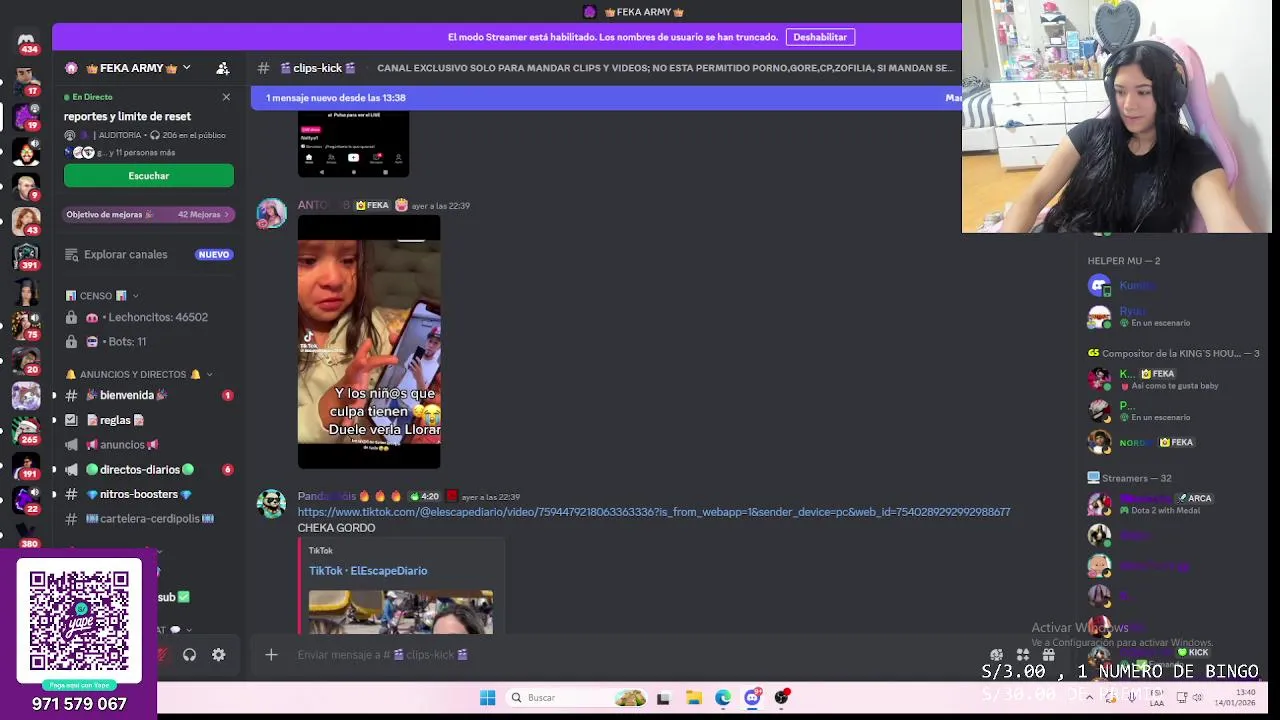The width and height of the screenshot is (1280, 720).
Task: Toggle deafen with the headphones icon
Action: pyautogui.click(x=189, y=655)
